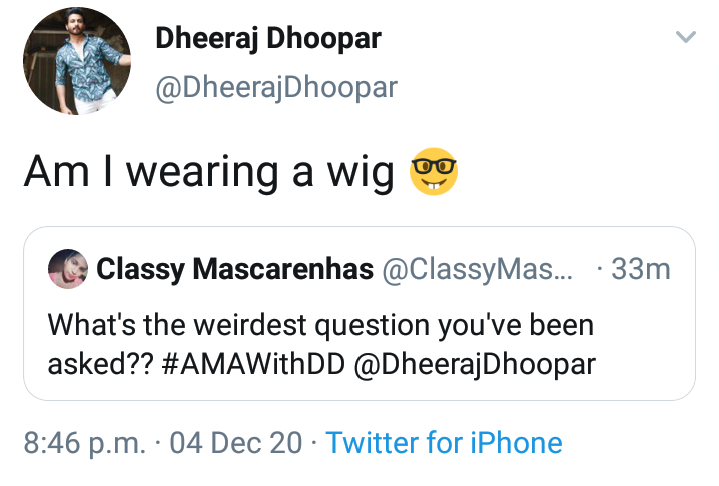The height and width of the screenshot is (486, 719).
Task: Click the 8:46 p.m. timestamp
Action: (x=84, y=443)
